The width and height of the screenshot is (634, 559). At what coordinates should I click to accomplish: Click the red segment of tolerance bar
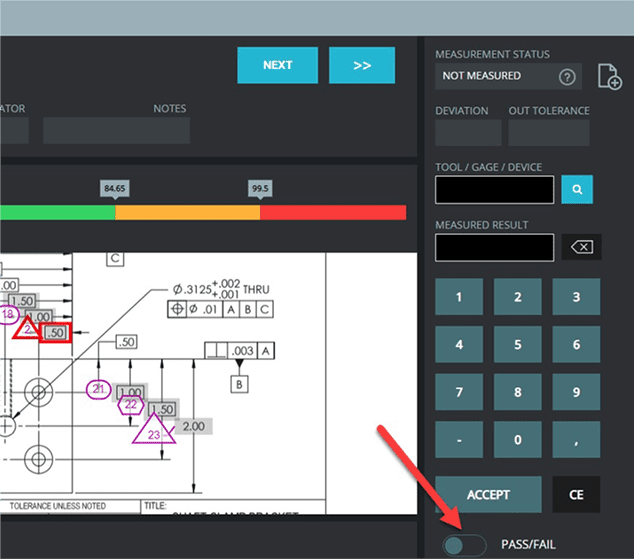(333, 212)
